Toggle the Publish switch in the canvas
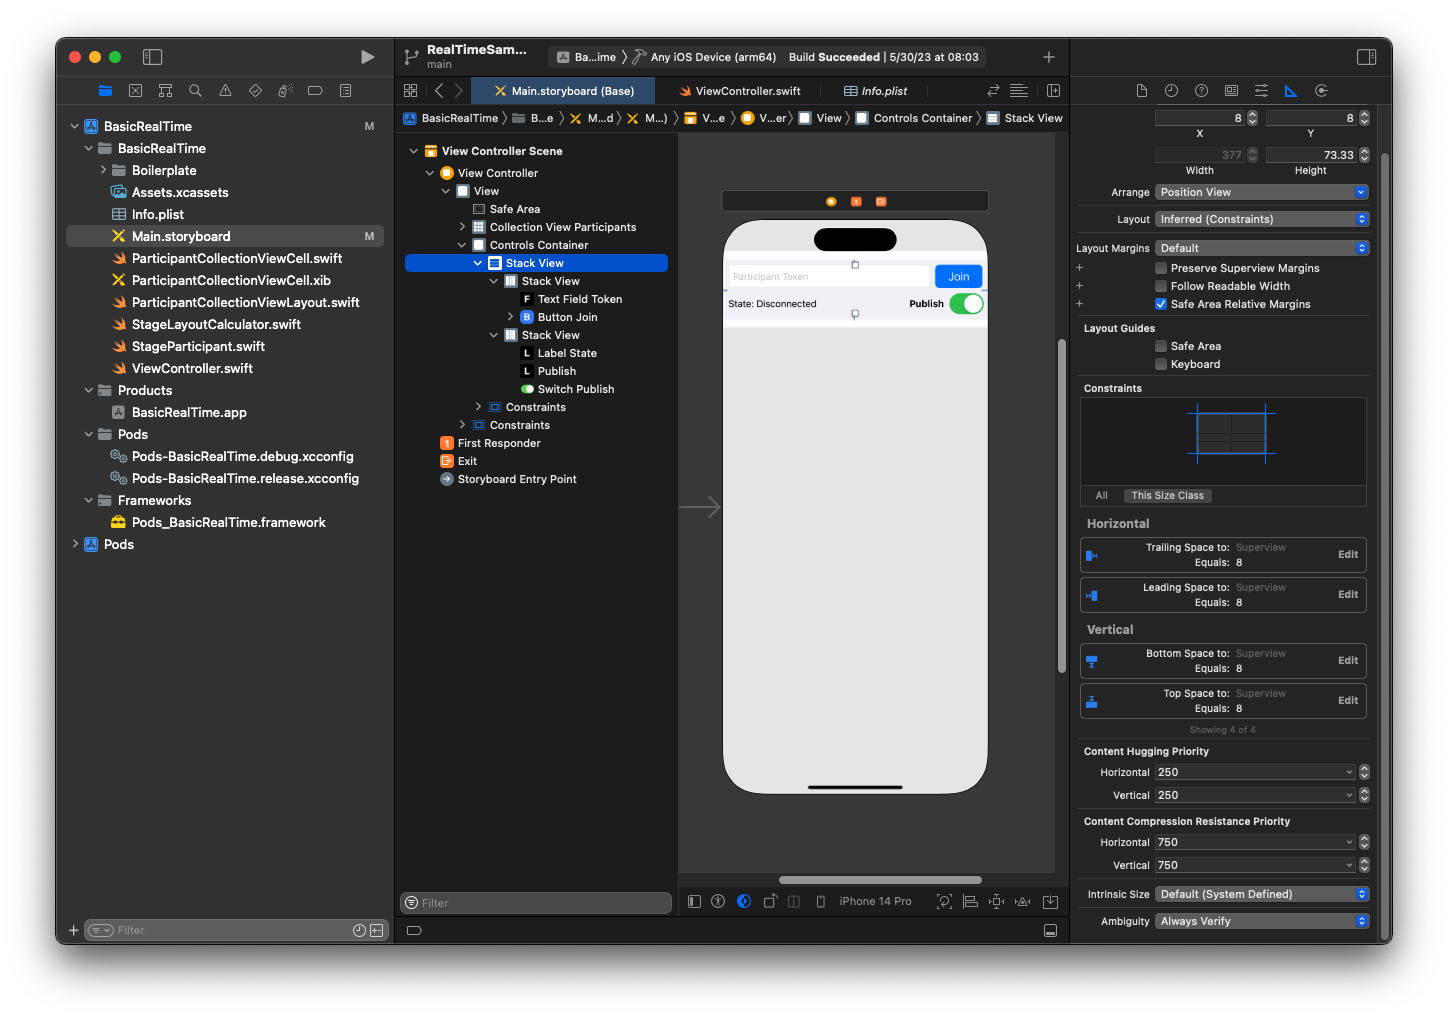 966,303
